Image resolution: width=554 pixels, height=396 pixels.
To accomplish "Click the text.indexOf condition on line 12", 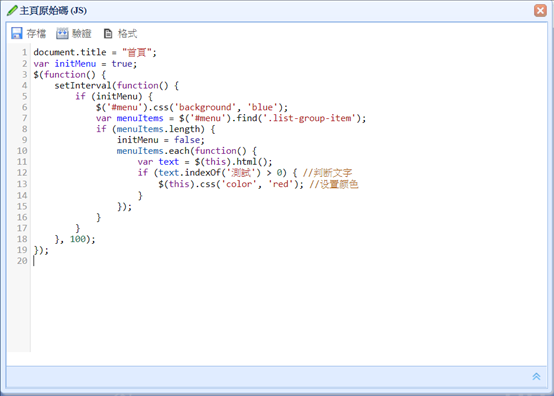I will tap(217, 173).
